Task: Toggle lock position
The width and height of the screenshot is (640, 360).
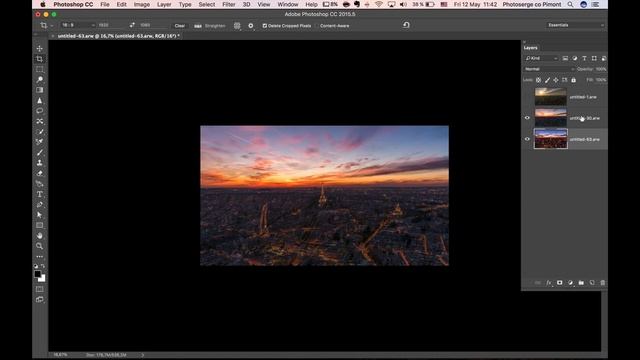Action: (556, 80)
